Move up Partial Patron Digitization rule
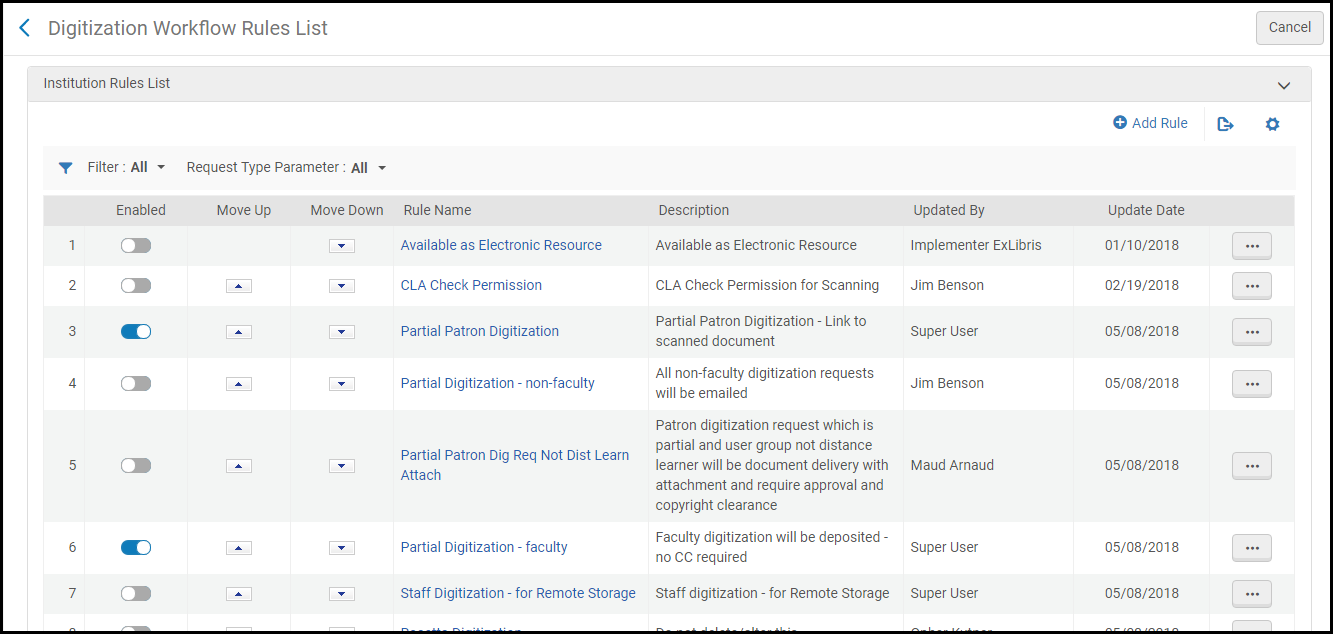The image size is (1333, 634). [239, 332]
